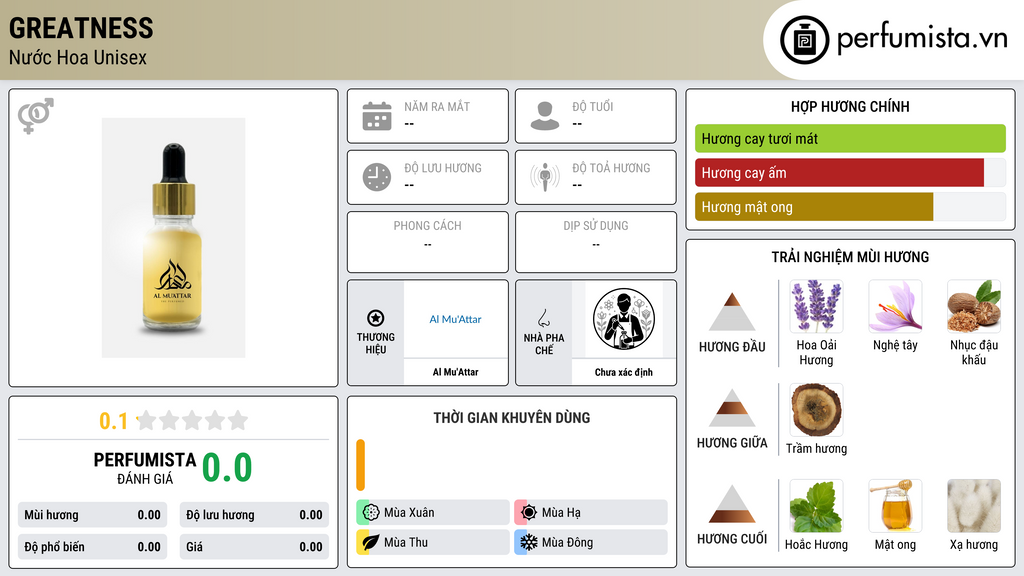Image resolution: width=1024 pixels, height=576 pixels.
Task: Click the Hương mật ong golden bar
Action: pos(814,206)
